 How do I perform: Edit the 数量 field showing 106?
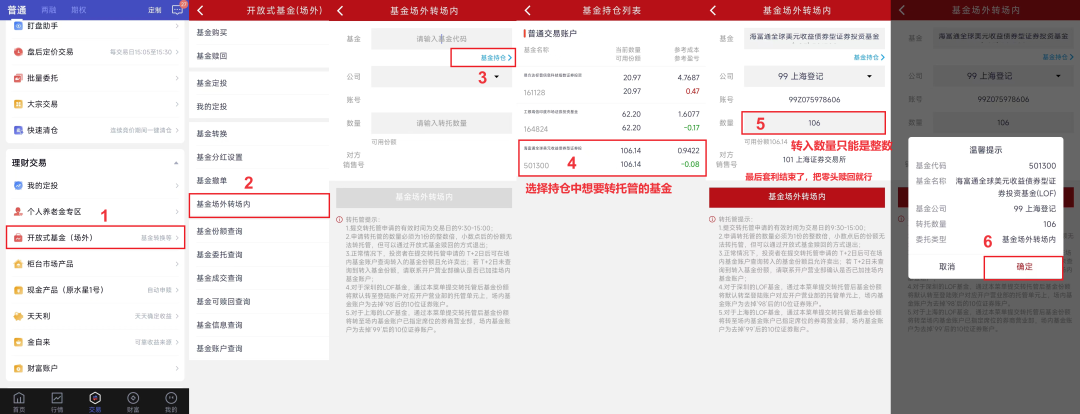pos(814,123)
